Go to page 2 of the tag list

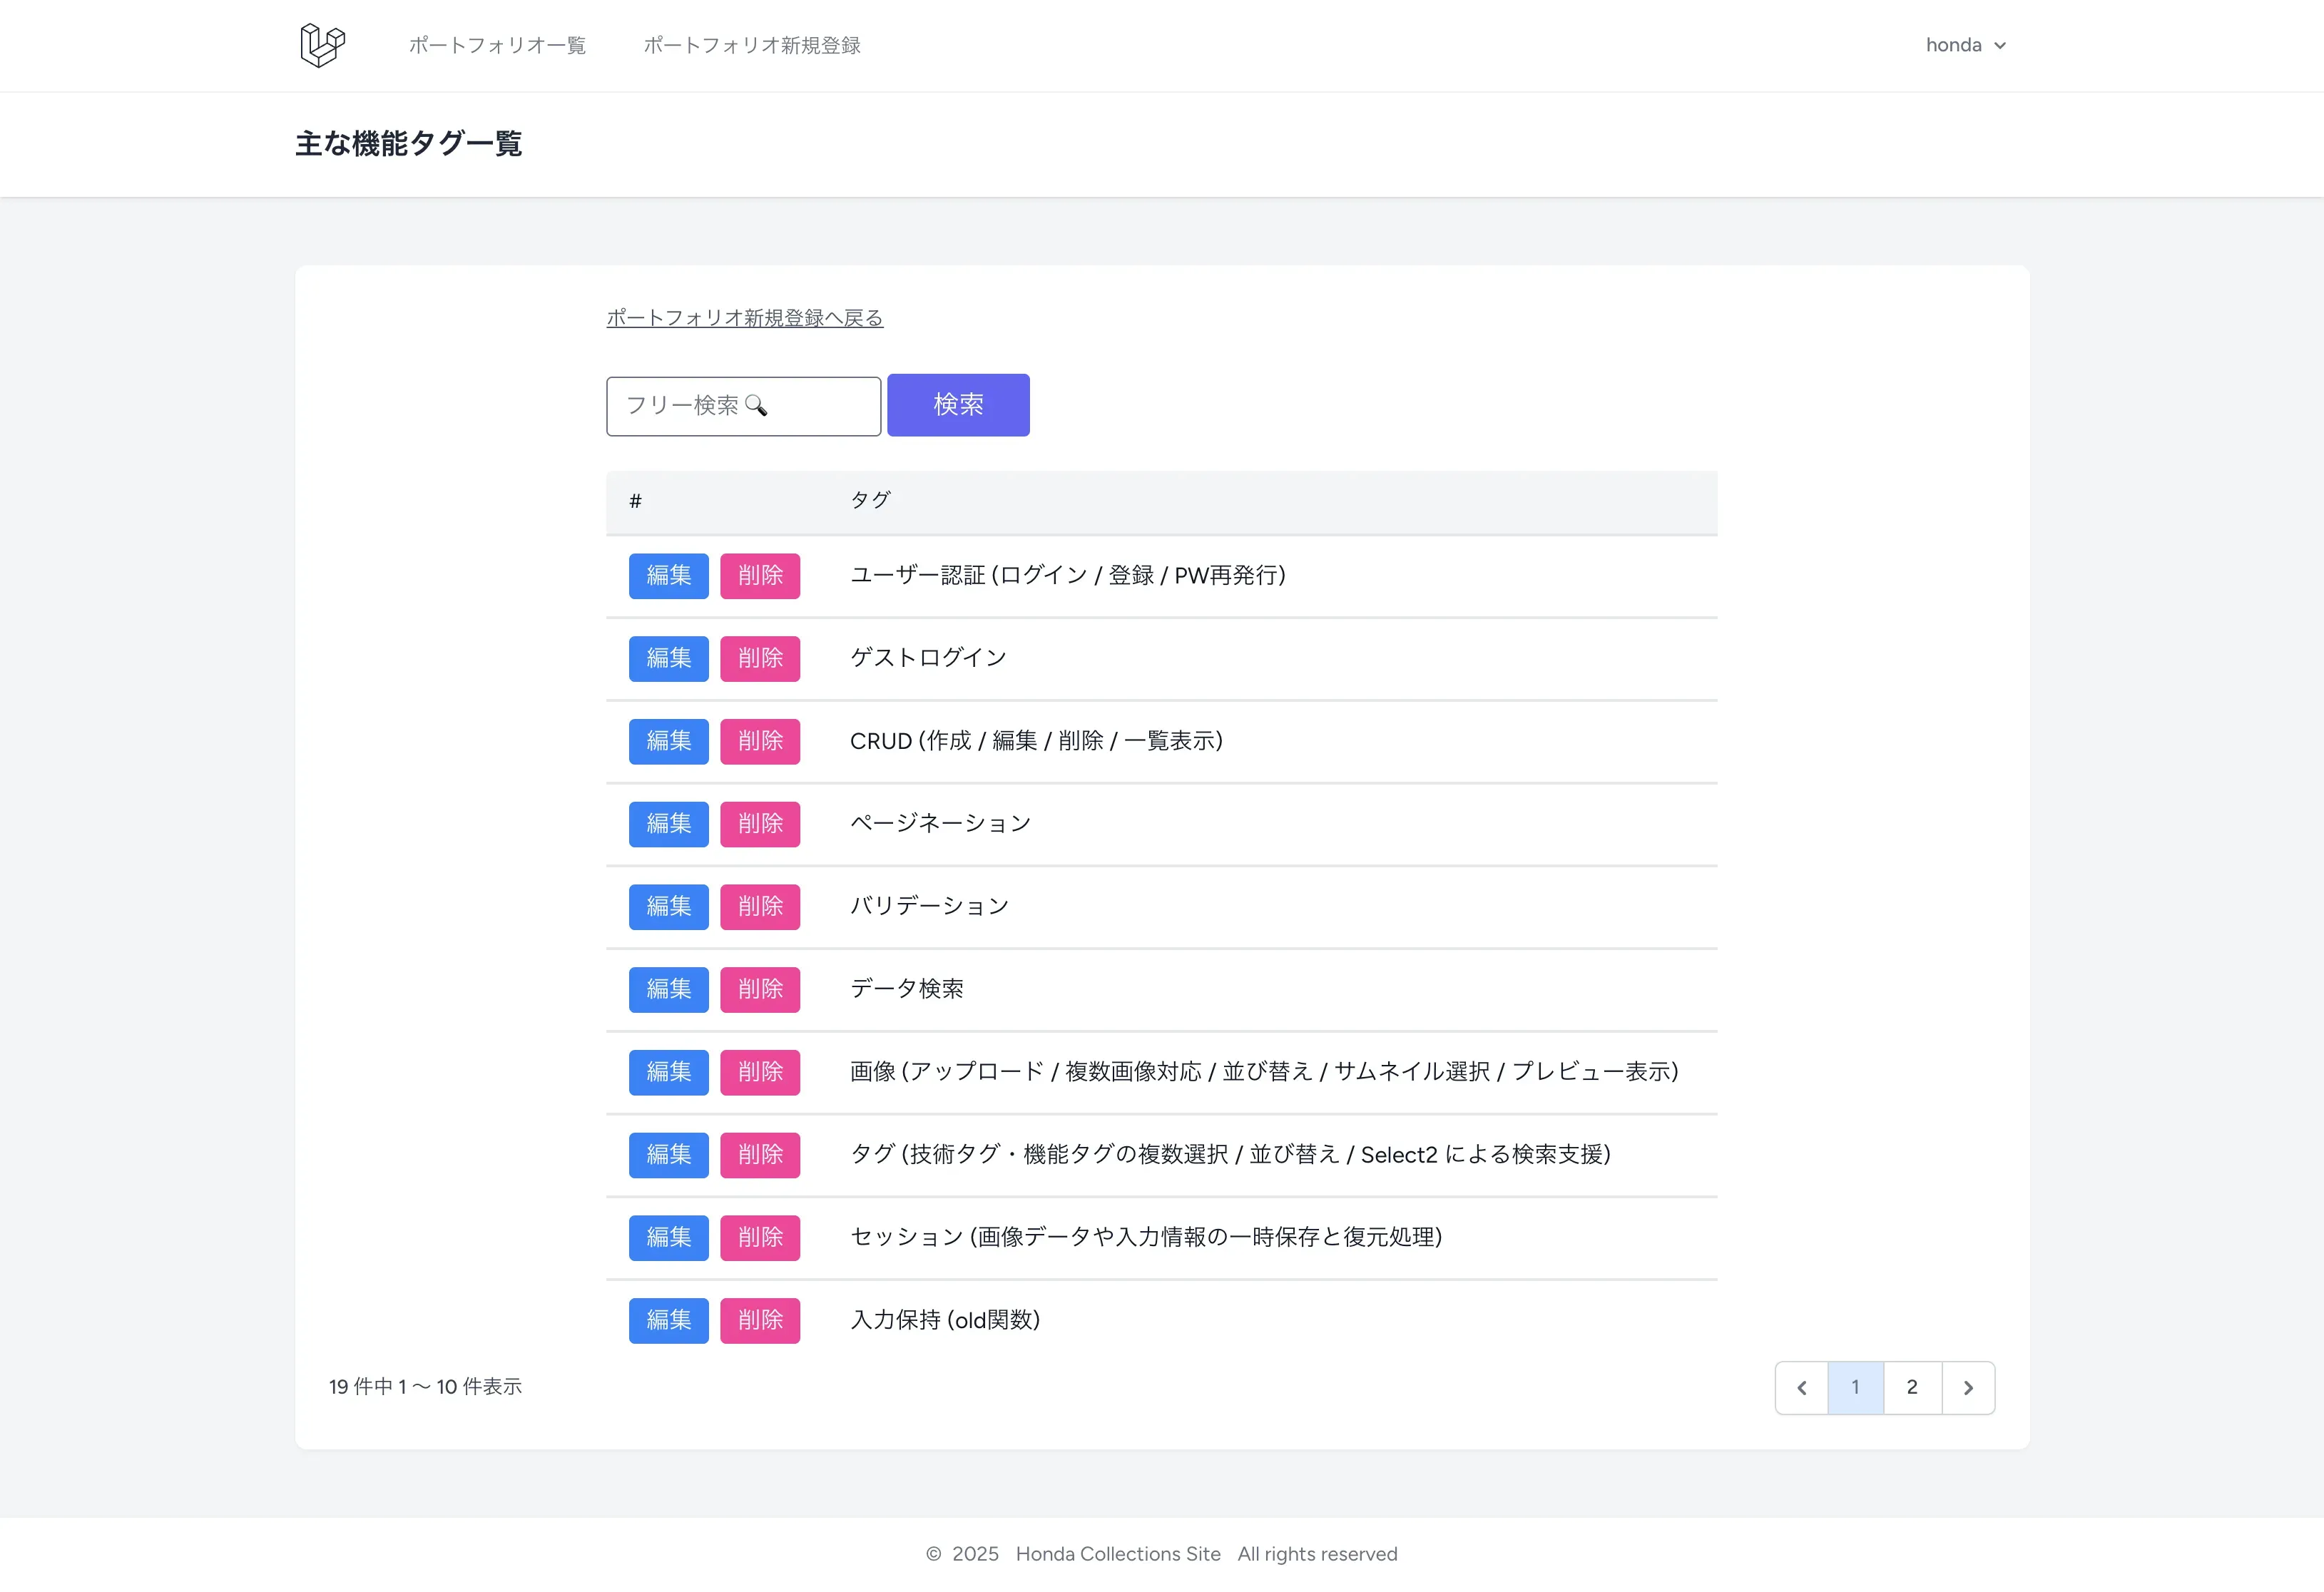click(1911, 1387)
